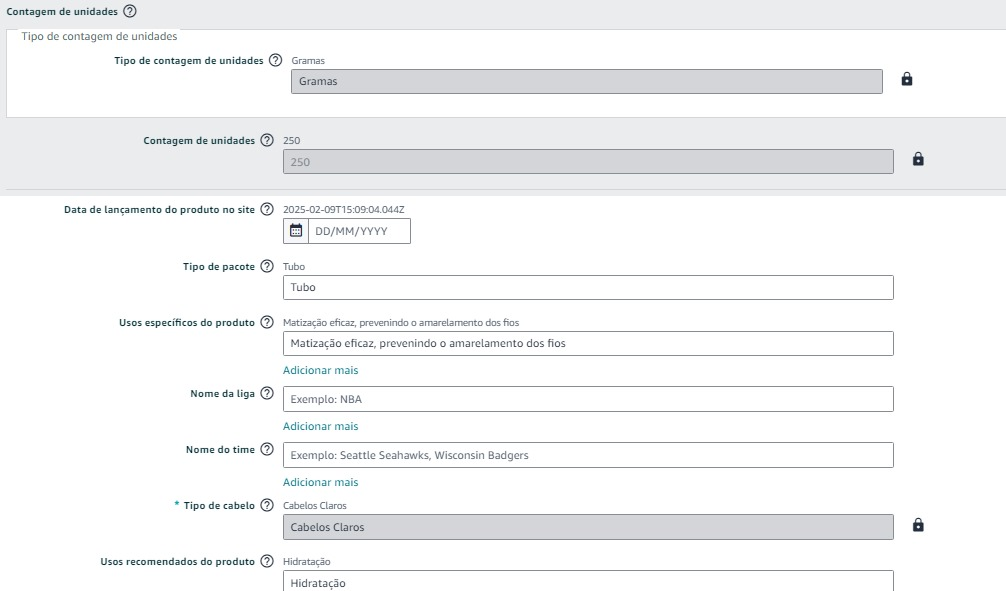Open help for Data de lançamento do produto

point(266,210)
